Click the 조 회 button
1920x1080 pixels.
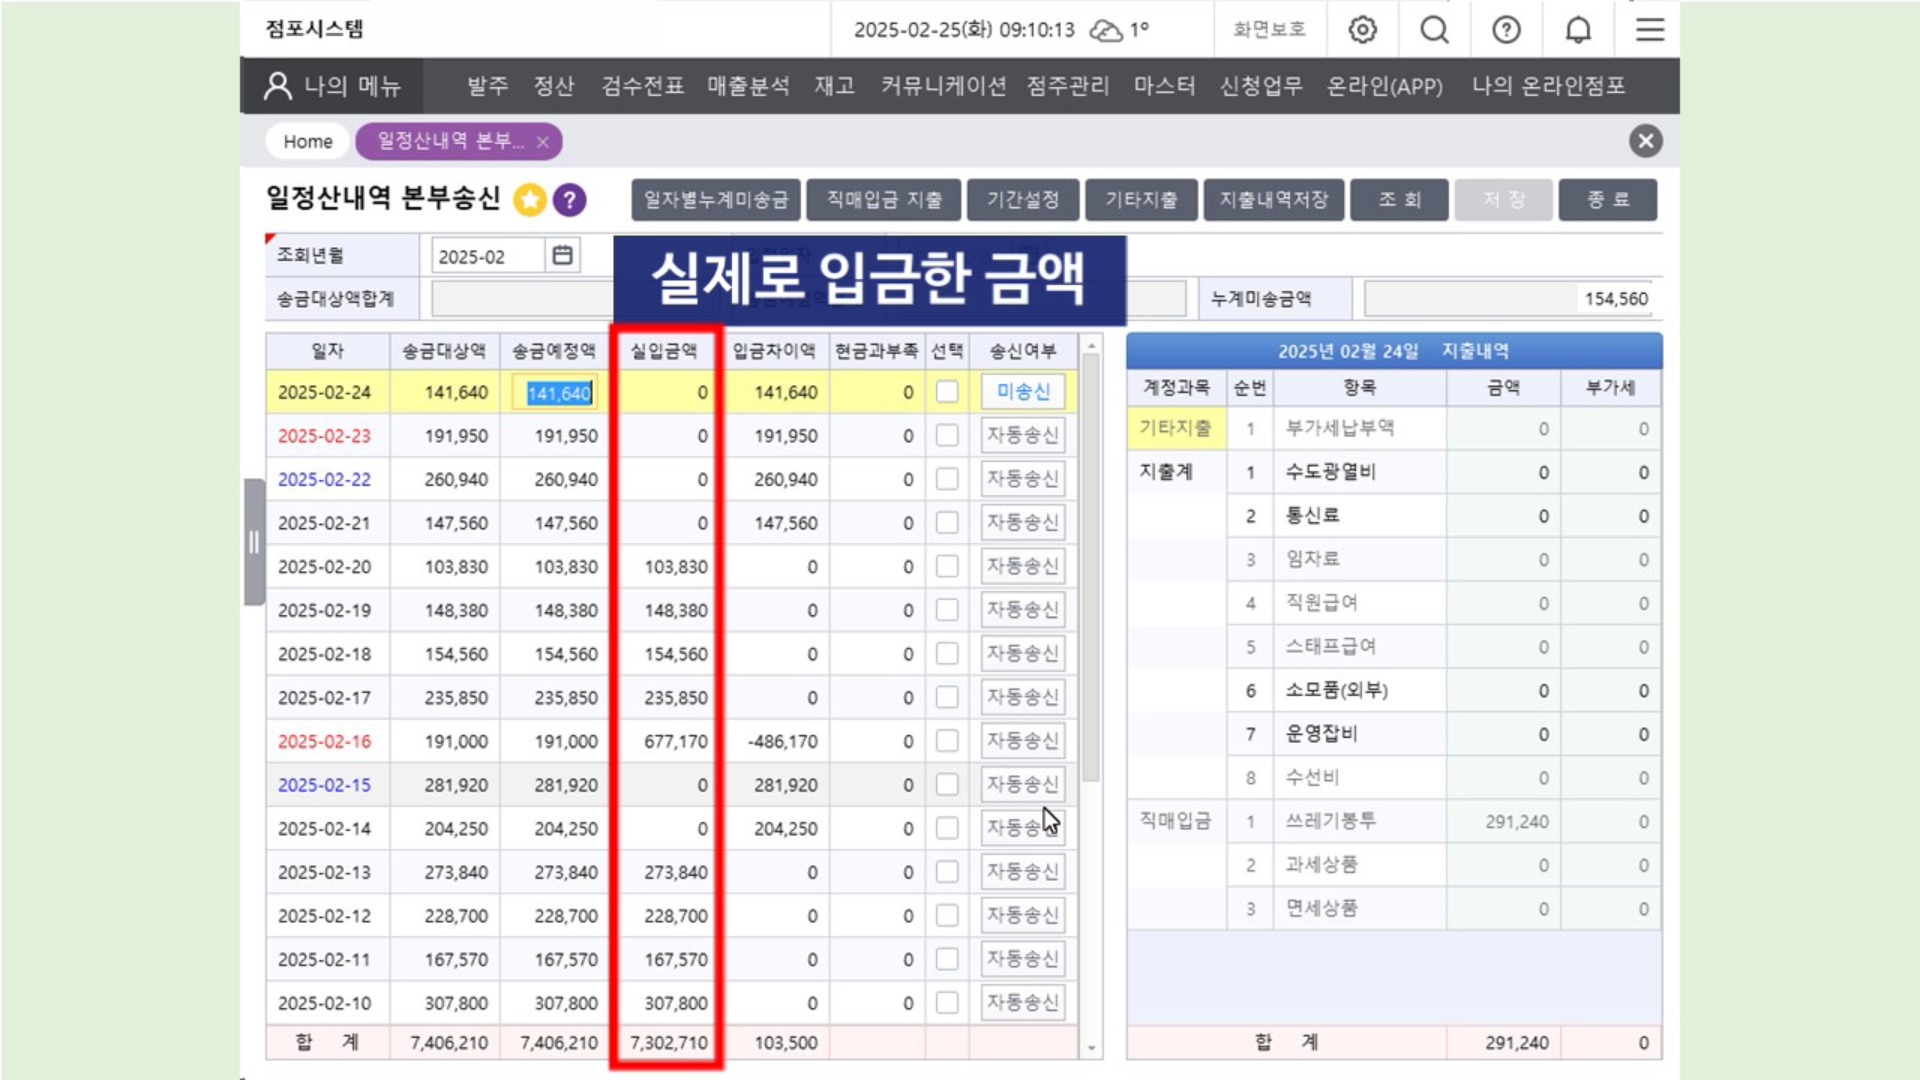point(1399,200)
